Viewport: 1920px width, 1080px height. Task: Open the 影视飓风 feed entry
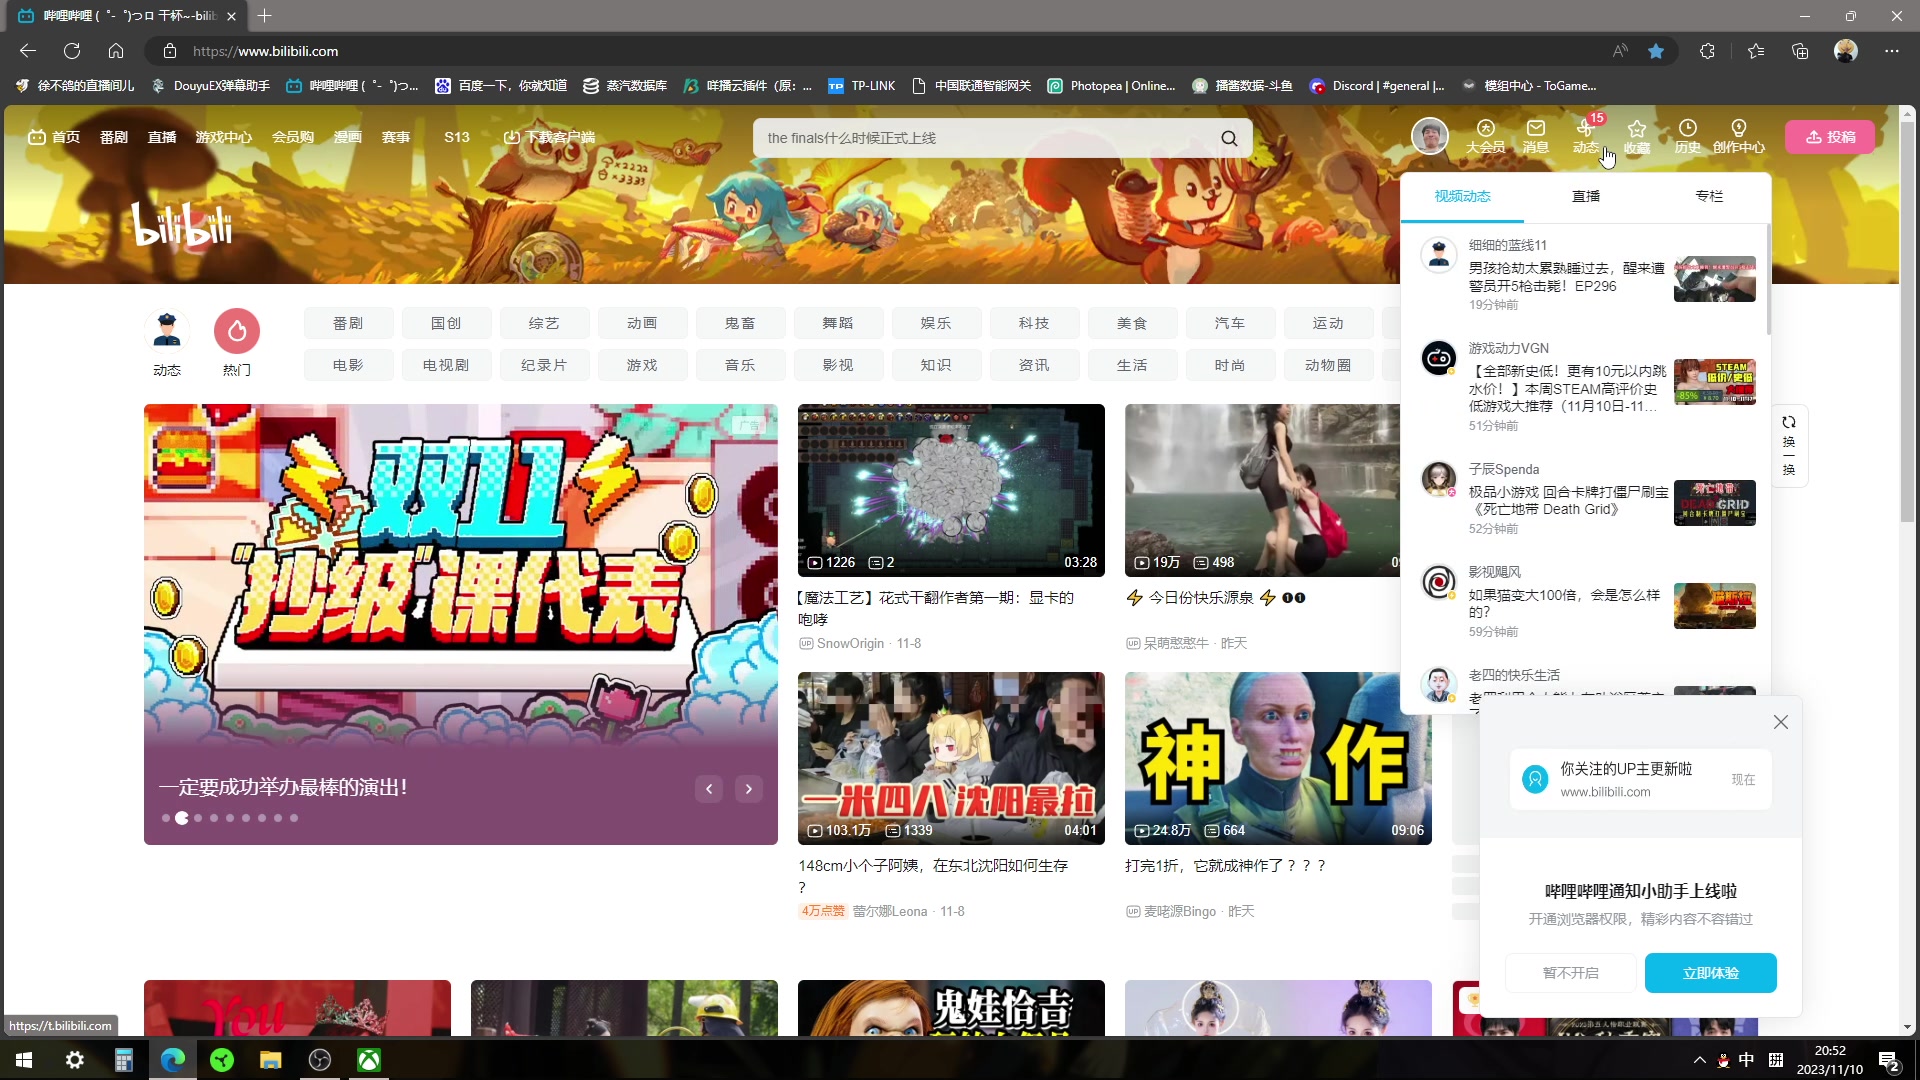pyautogui.click(x=1587, y=601)
